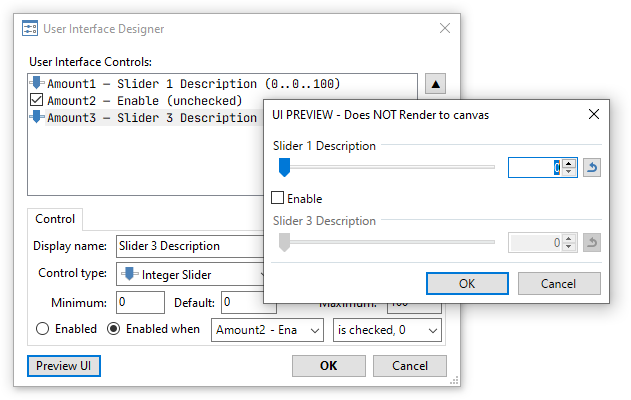Open the 'is checked, 0' condition dropdown
This screenshot has height=400, width=631.
pyautogui.click(x=388, y=329)
